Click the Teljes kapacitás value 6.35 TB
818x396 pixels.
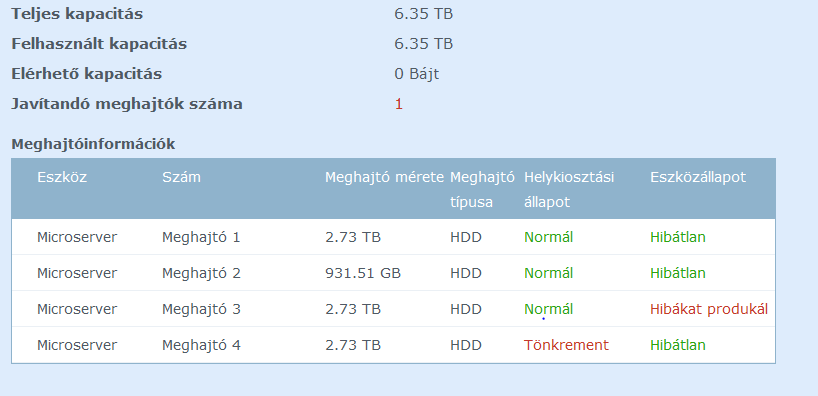click(x=424, y=14)
